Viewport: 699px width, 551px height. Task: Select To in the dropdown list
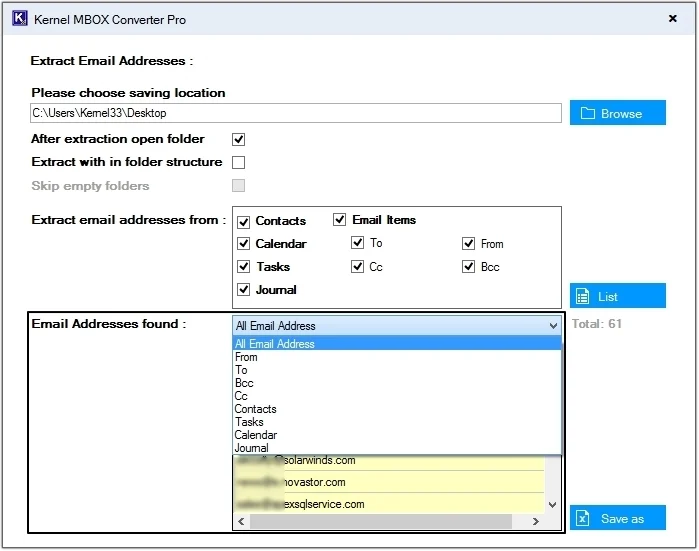point(397,370)
